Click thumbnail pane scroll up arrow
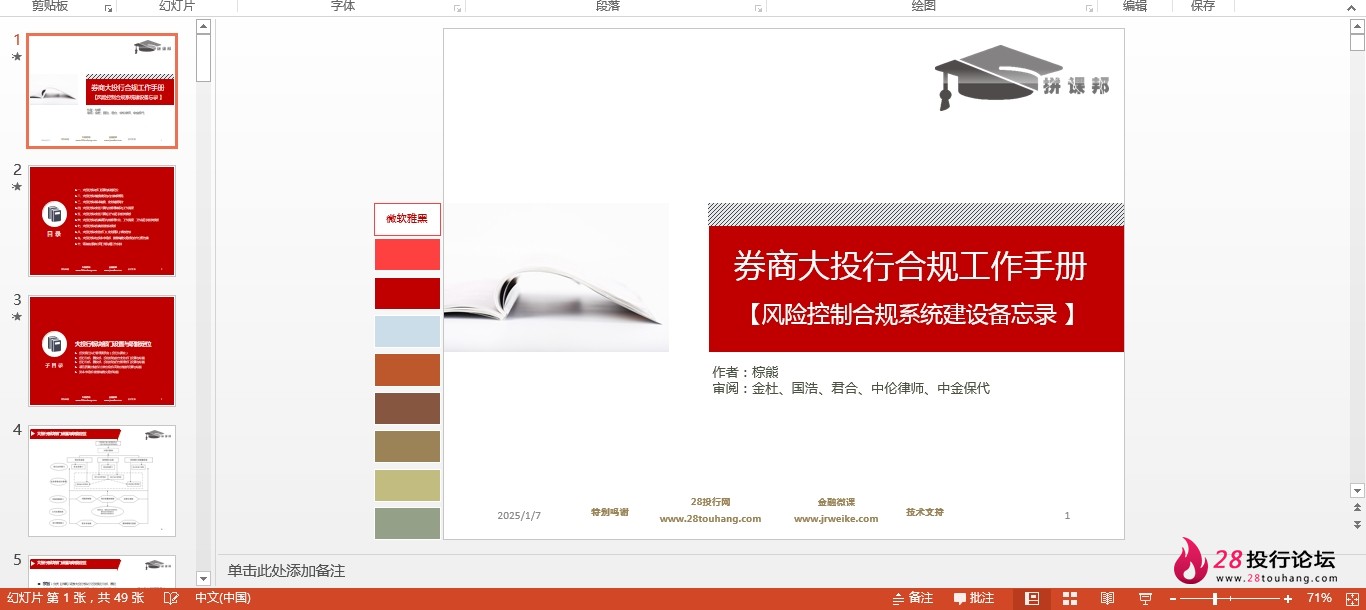Viewport: 1366px width, 610px height. (x=204, y=27)
